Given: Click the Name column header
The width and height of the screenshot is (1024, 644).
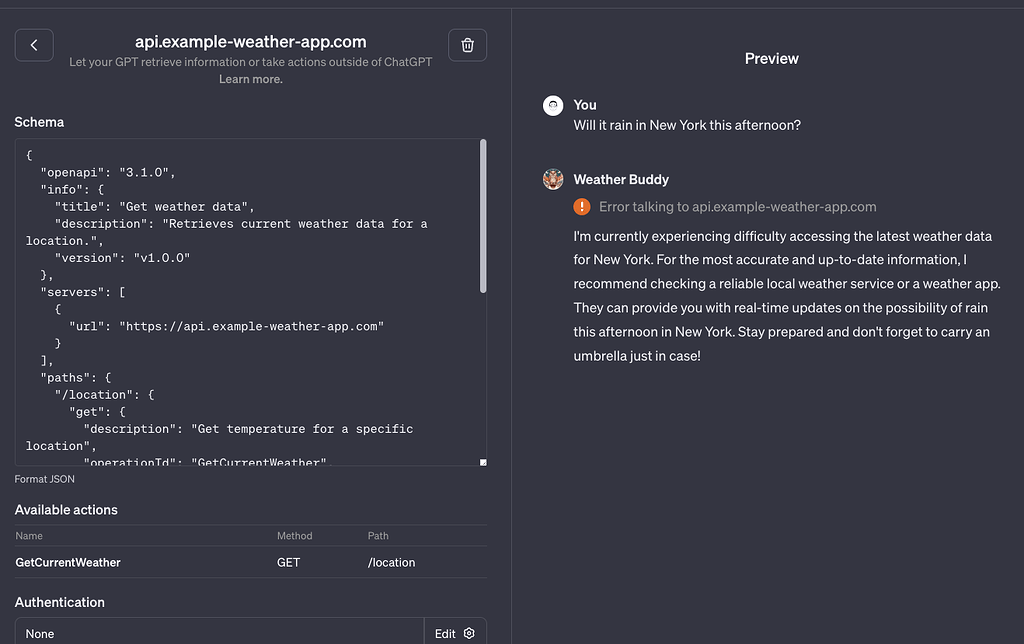Looking at the screenshot, I should [29, 536].
